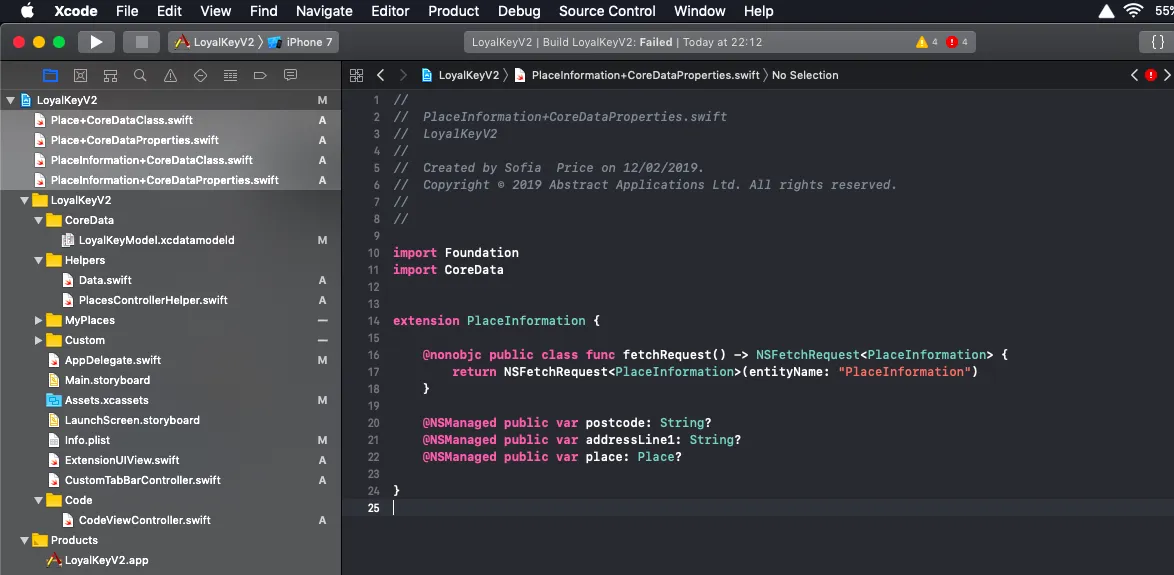
Task: Open the Debug navigator icon
Action: pyautogui.click(x=231, y=75)
